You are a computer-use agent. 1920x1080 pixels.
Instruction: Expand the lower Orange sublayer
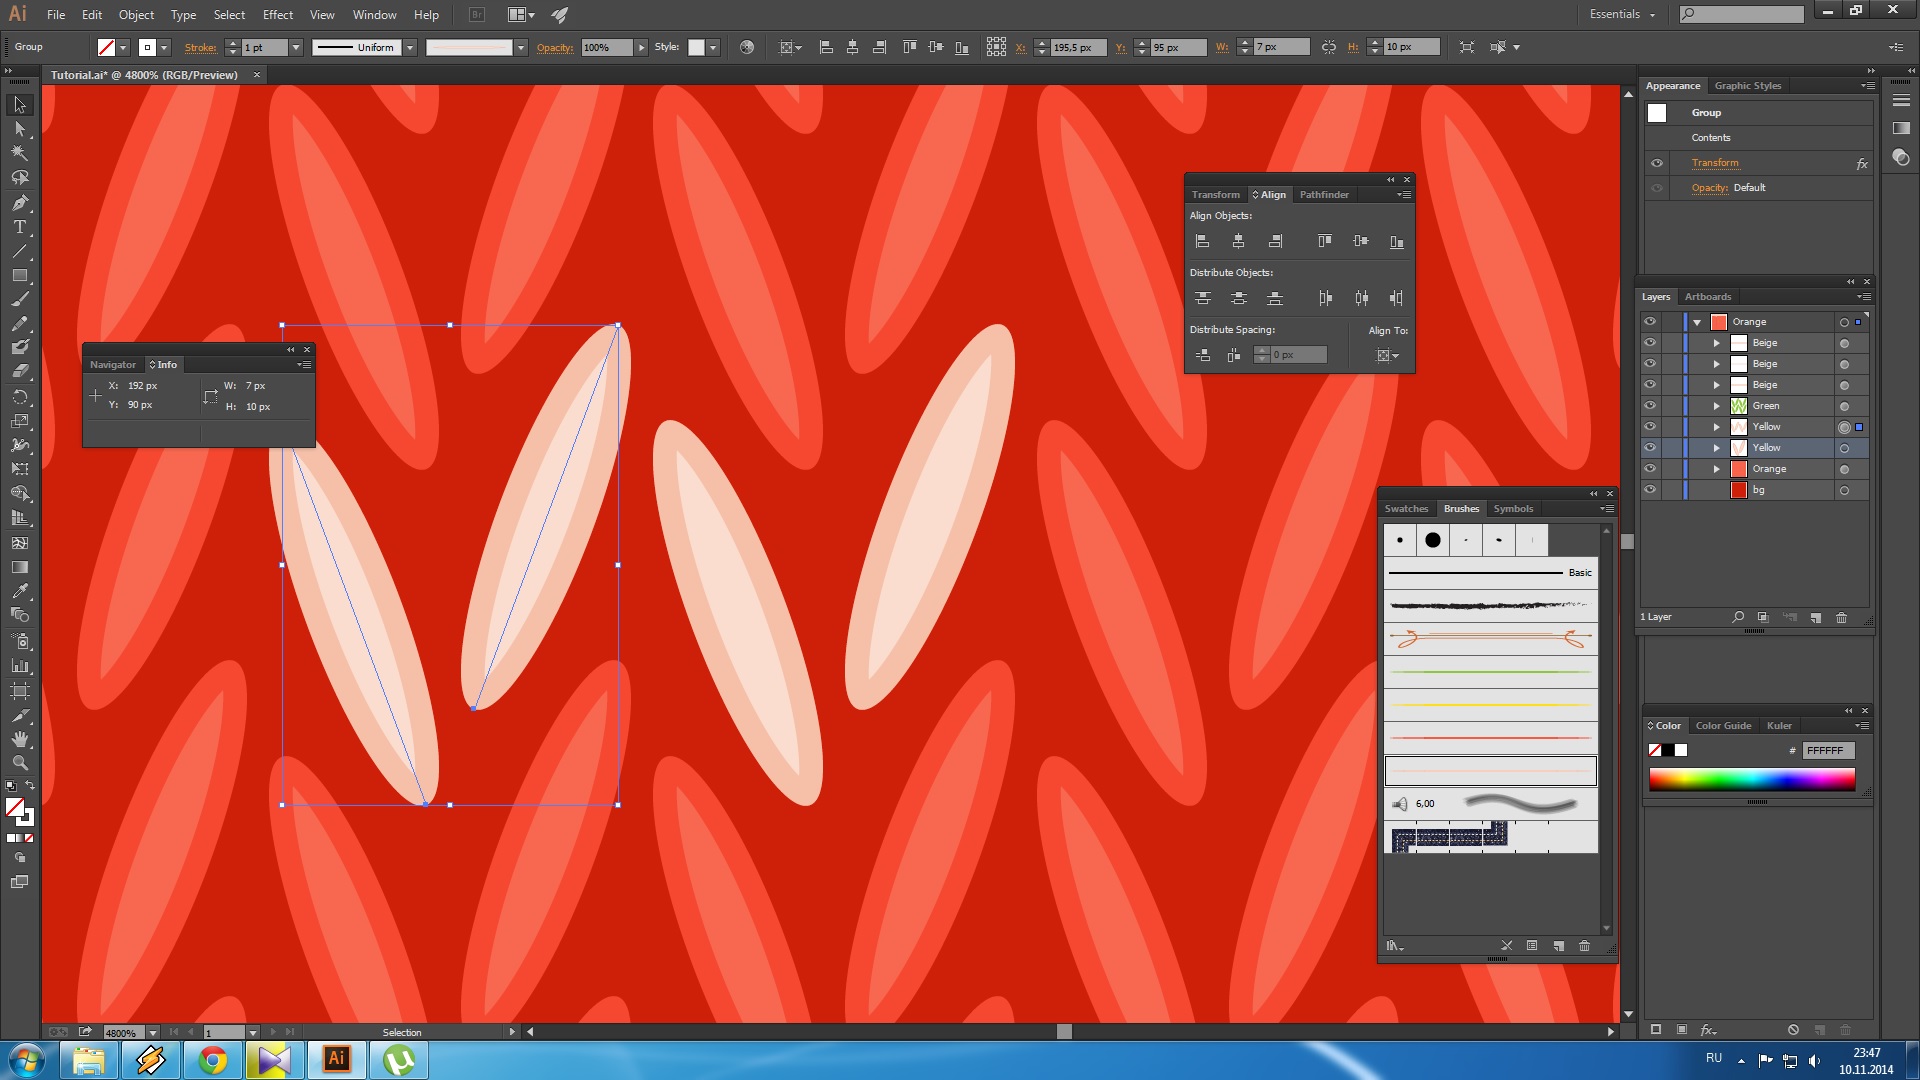(x=1716, y=469)
